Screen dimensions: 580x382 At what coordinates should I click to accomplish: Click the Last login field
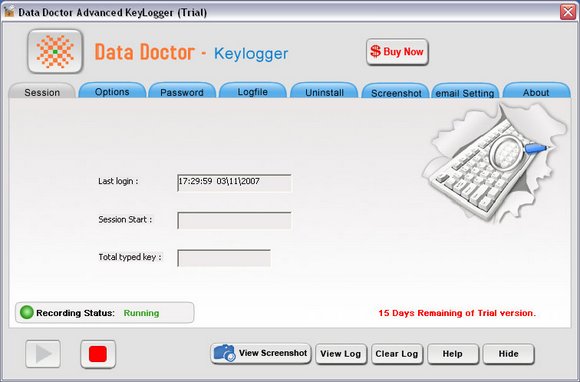(234, 183)
